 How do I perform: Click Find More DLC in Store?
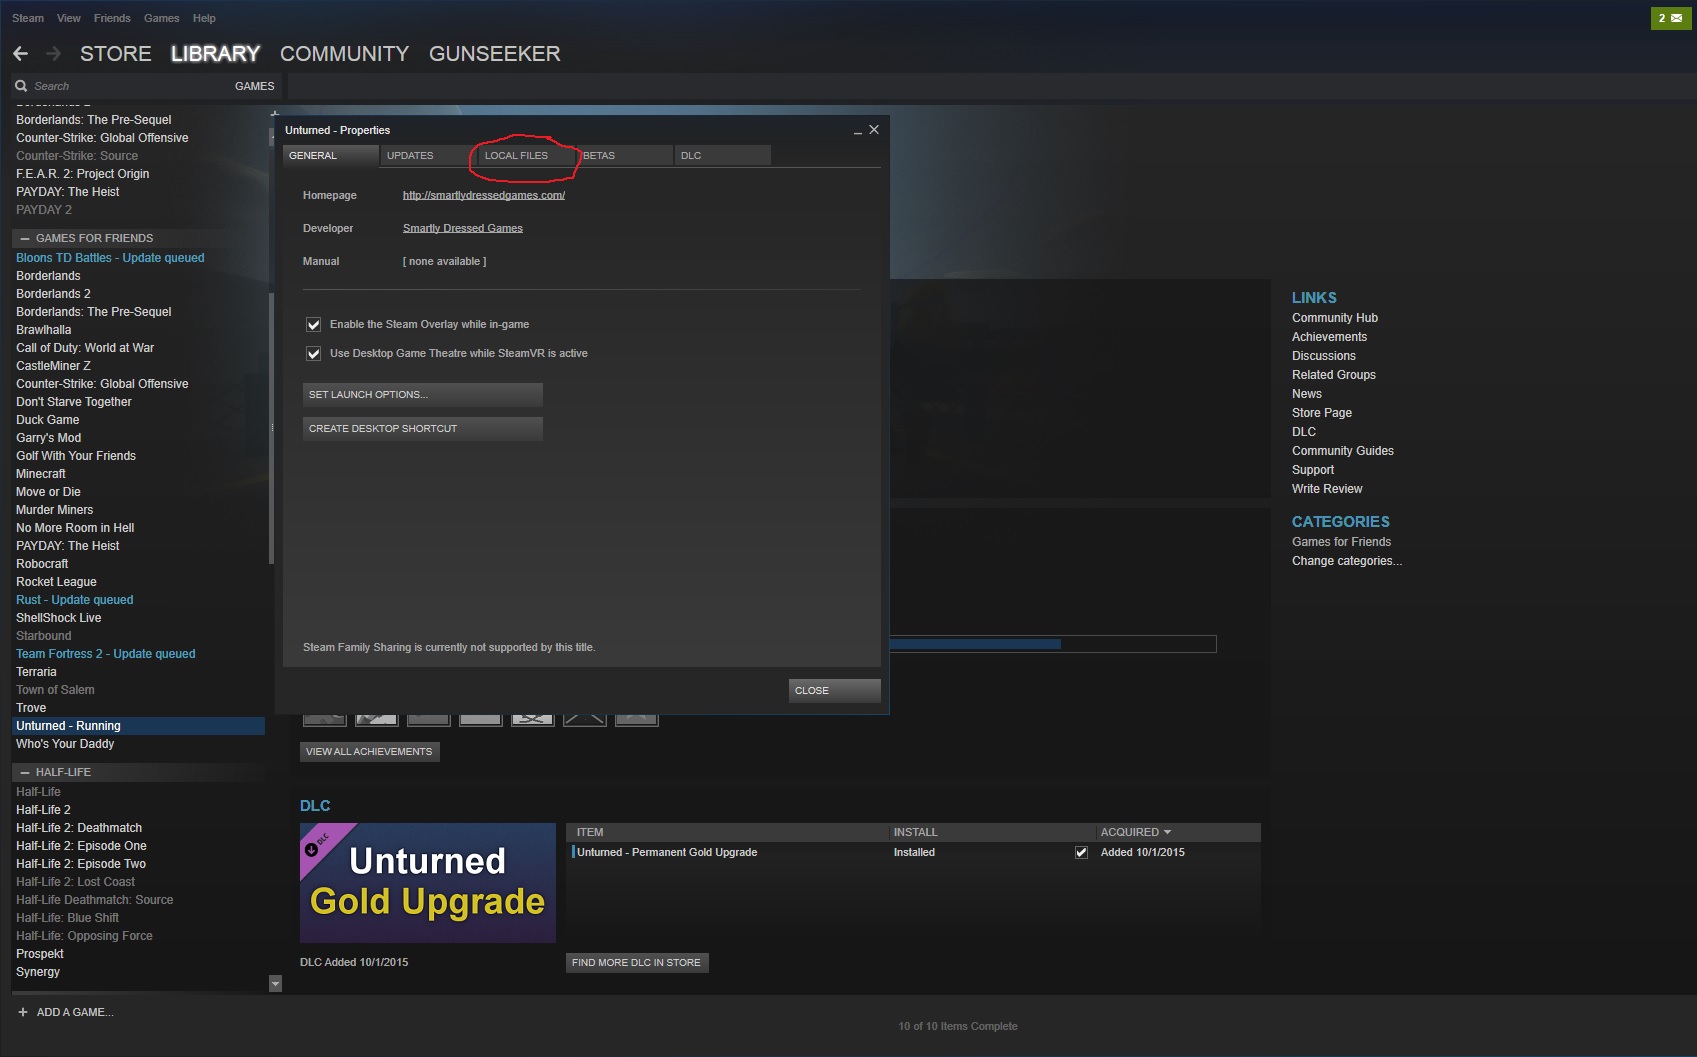click(637, 963)
